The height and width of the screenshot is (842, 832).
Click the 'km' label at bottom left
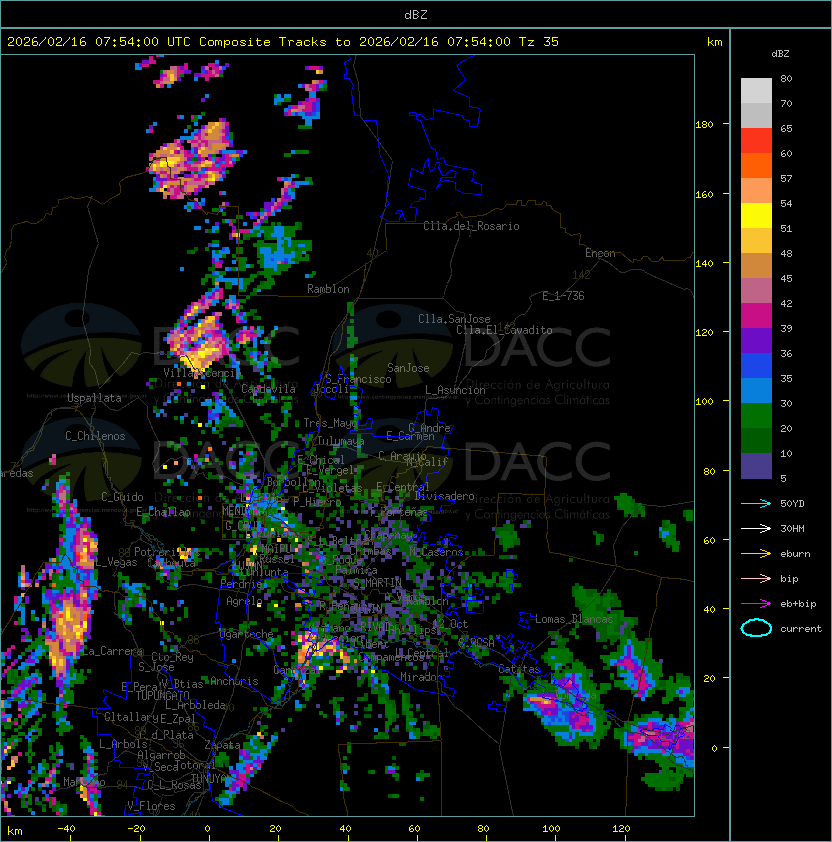click(x=15, y=831)
